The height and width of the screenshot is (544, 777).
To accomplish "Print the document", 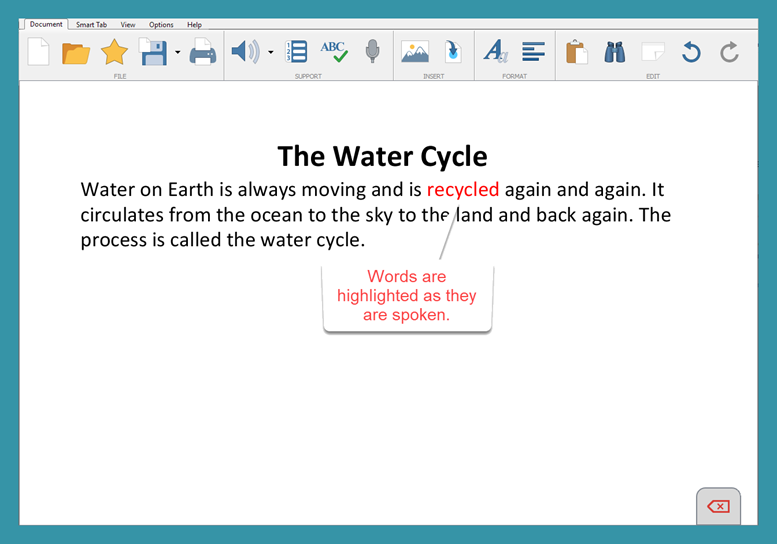I will pos(203,52).
